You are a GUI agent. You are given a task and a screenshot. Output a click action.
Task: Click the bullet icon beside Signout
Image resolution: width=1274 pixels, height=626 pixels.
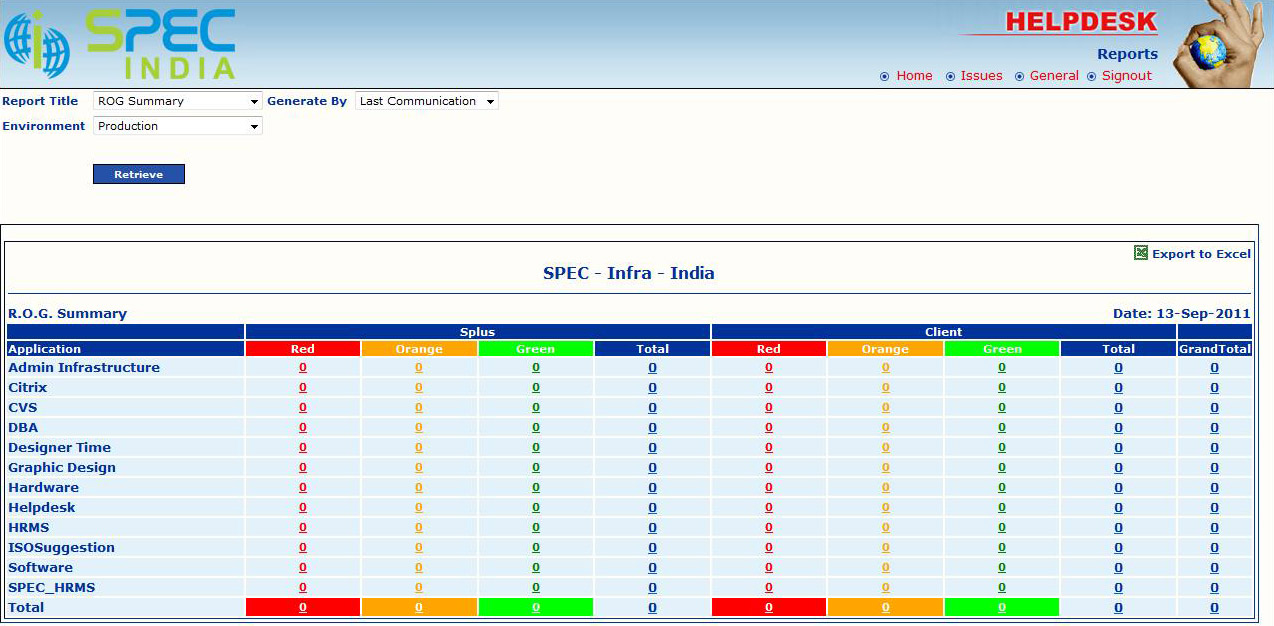pos(1092,76)
